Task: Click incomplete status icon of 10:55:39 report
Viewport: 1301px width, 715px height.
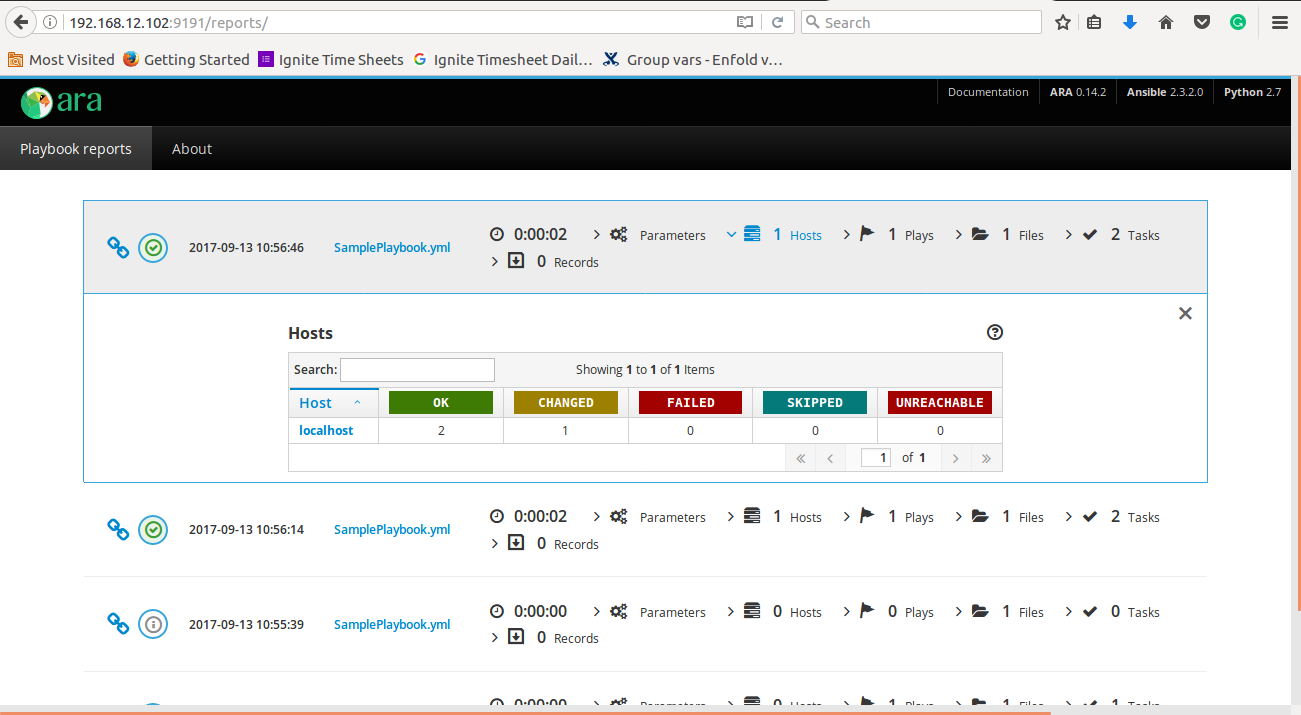Action: [153, 624]
